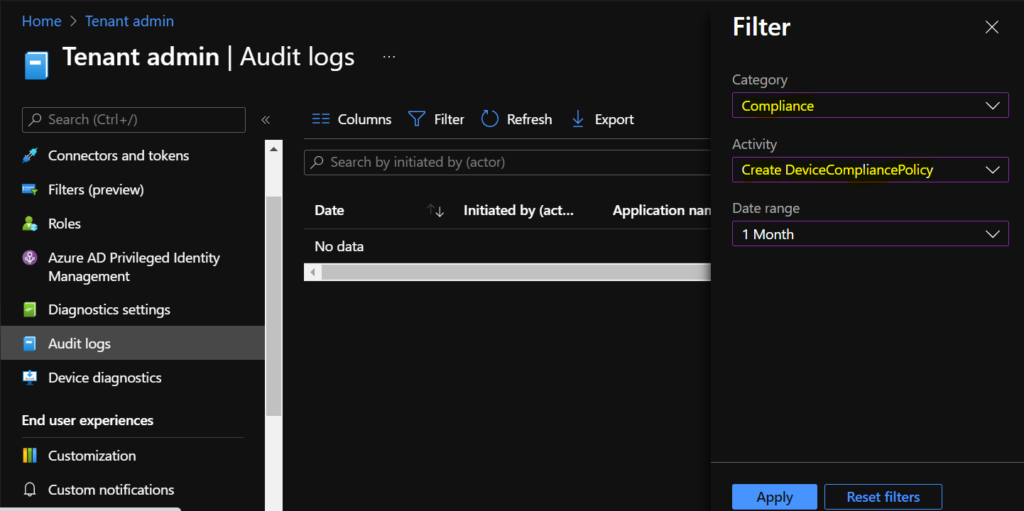Click the Search by initiated by field

click(x=507, y=162)
